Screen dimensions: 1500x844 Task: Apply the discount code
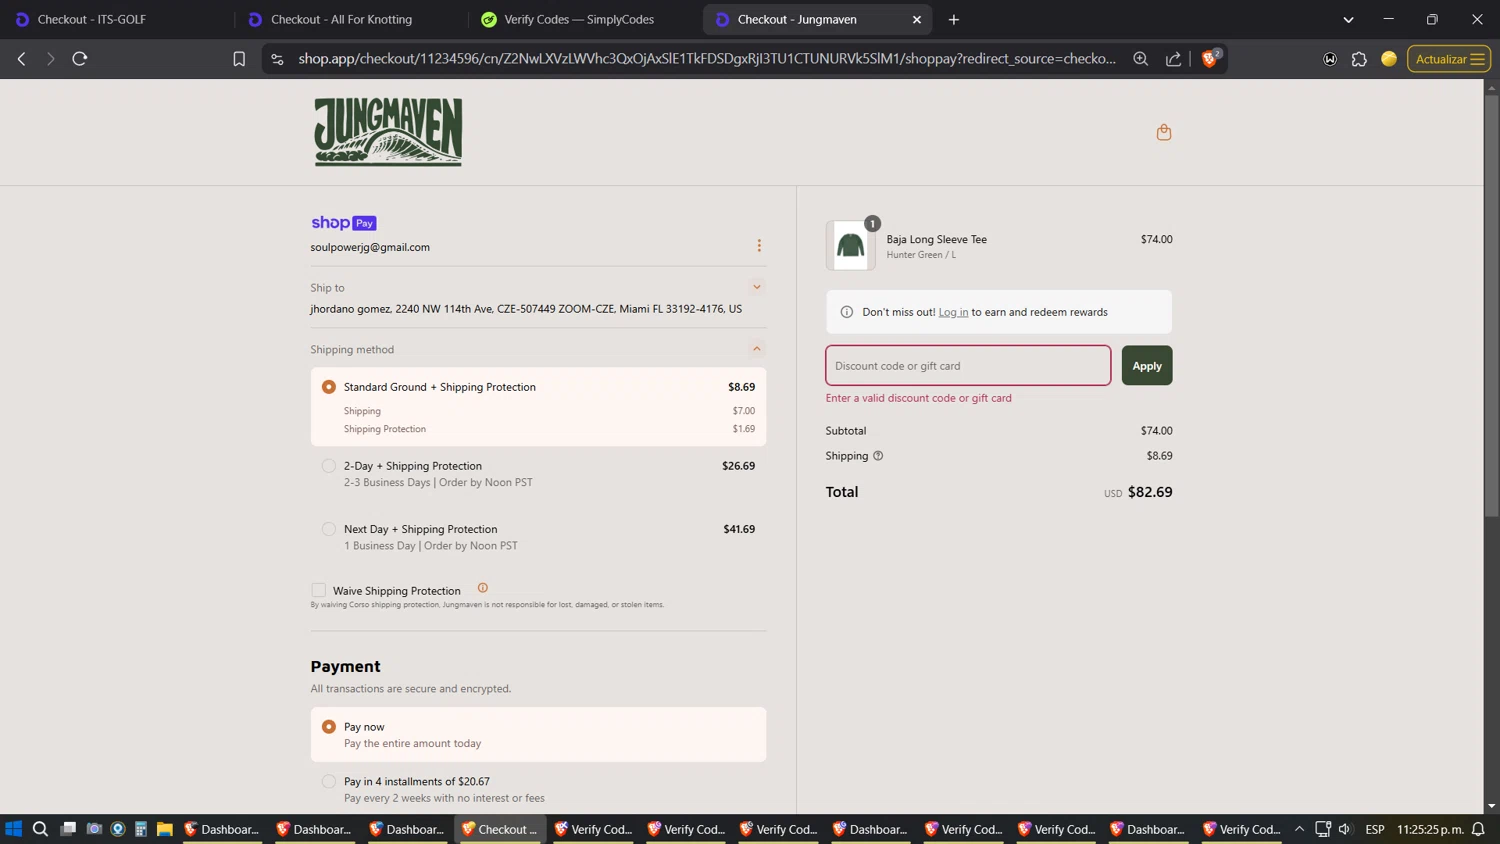1146,365
